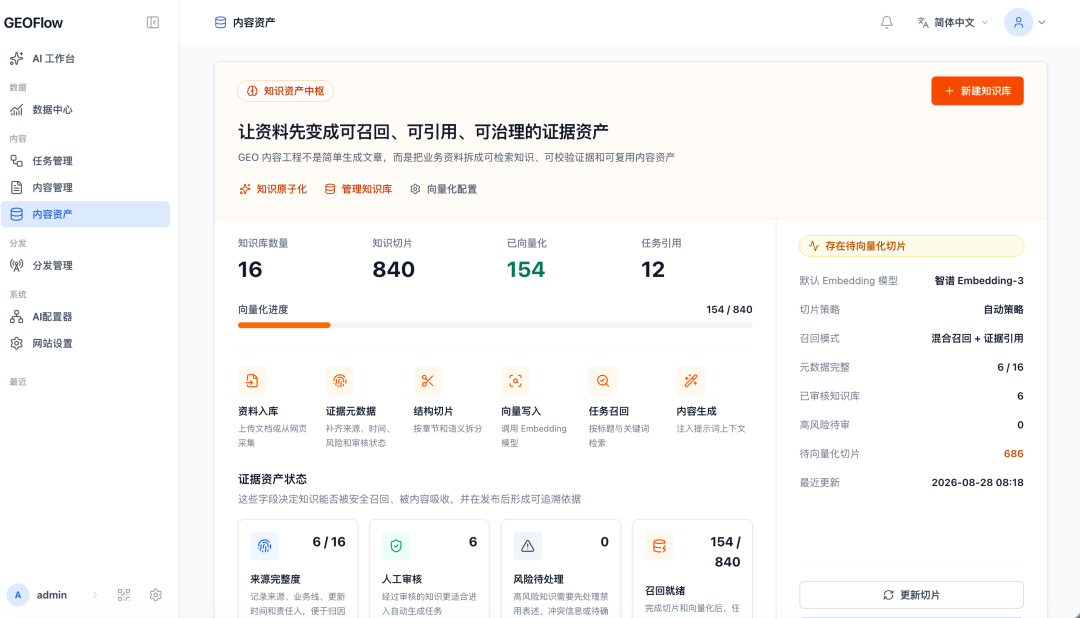This screenshot has height=618, width=1080.
Task: Click the admin avatar in the sidebar footer
Action: (18, 595)
